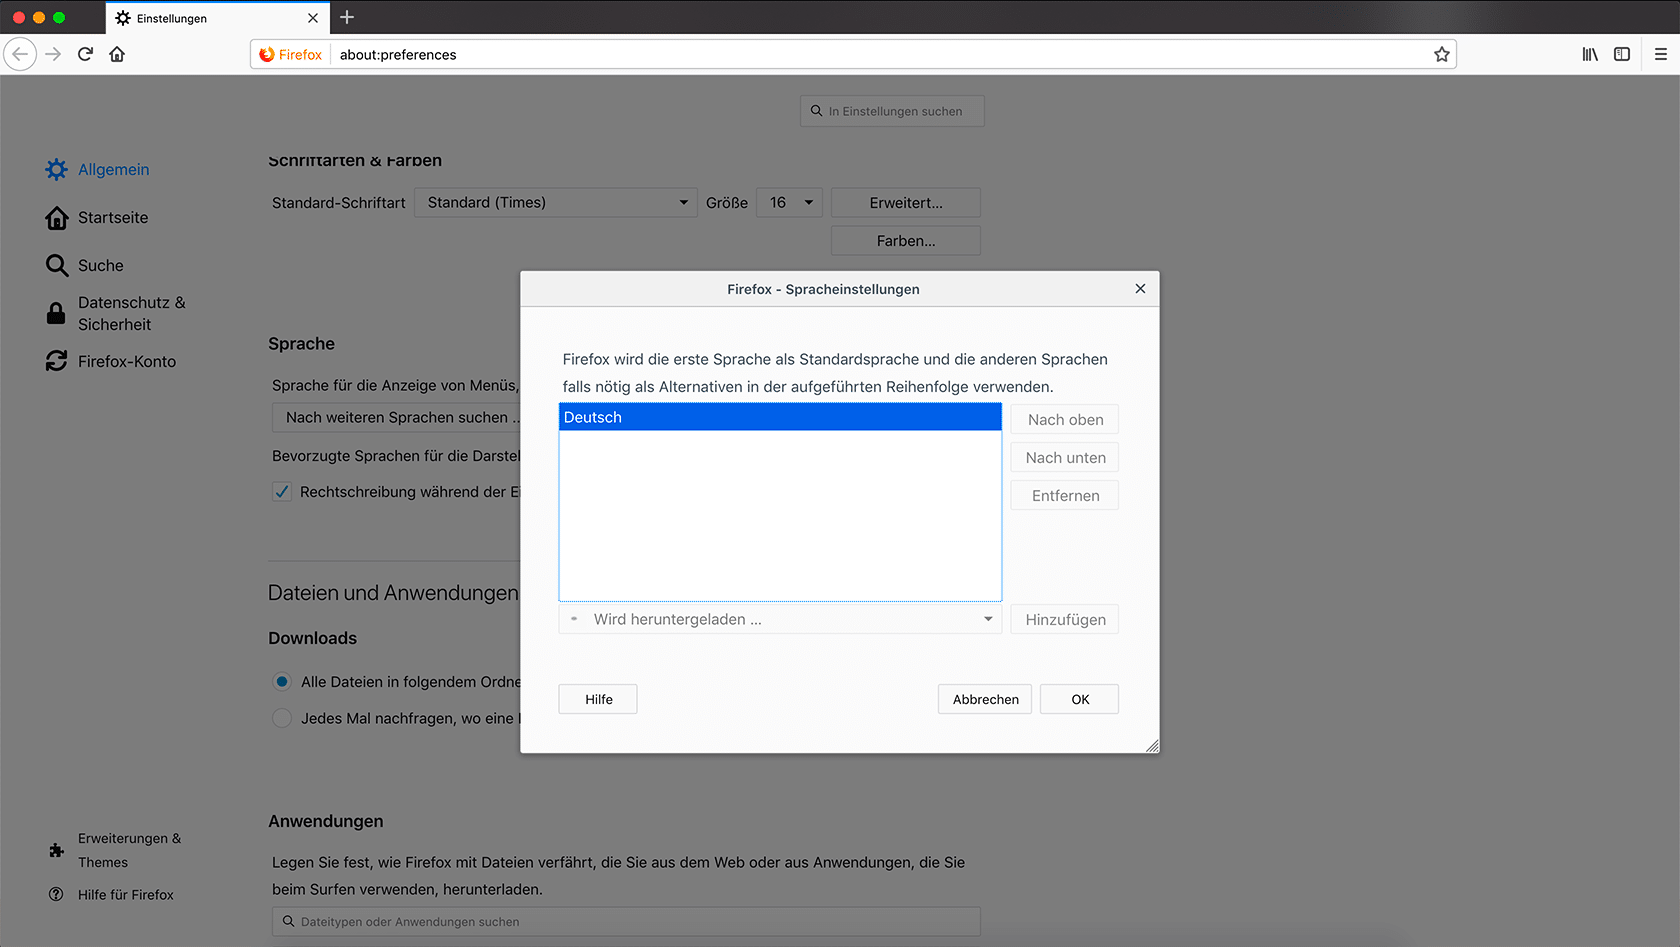Close the Spracheinstellungen dialog
The height and width of the screenshot is (947, 1680).
point(1140,288)
